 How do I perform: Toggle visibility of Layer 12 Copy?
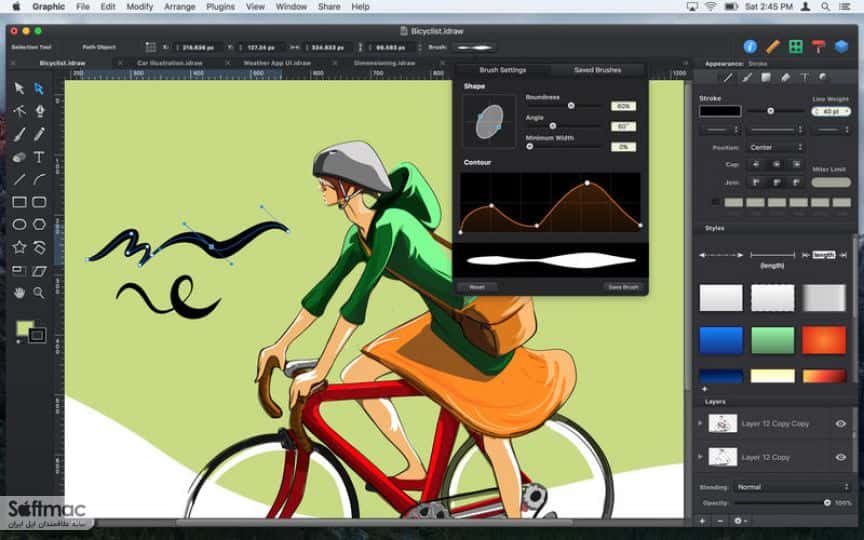pyautogui.click(x=840, y=457)
